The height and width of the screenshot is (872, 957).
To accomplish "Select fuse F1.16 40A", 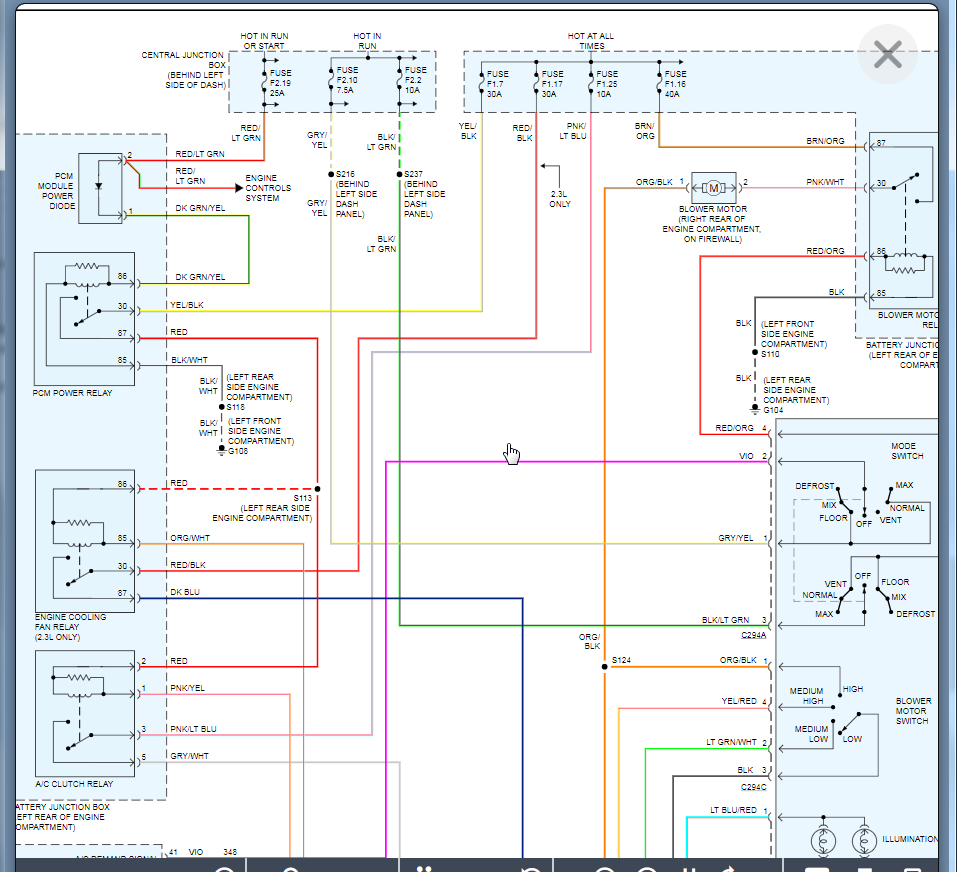I will 660,81.
